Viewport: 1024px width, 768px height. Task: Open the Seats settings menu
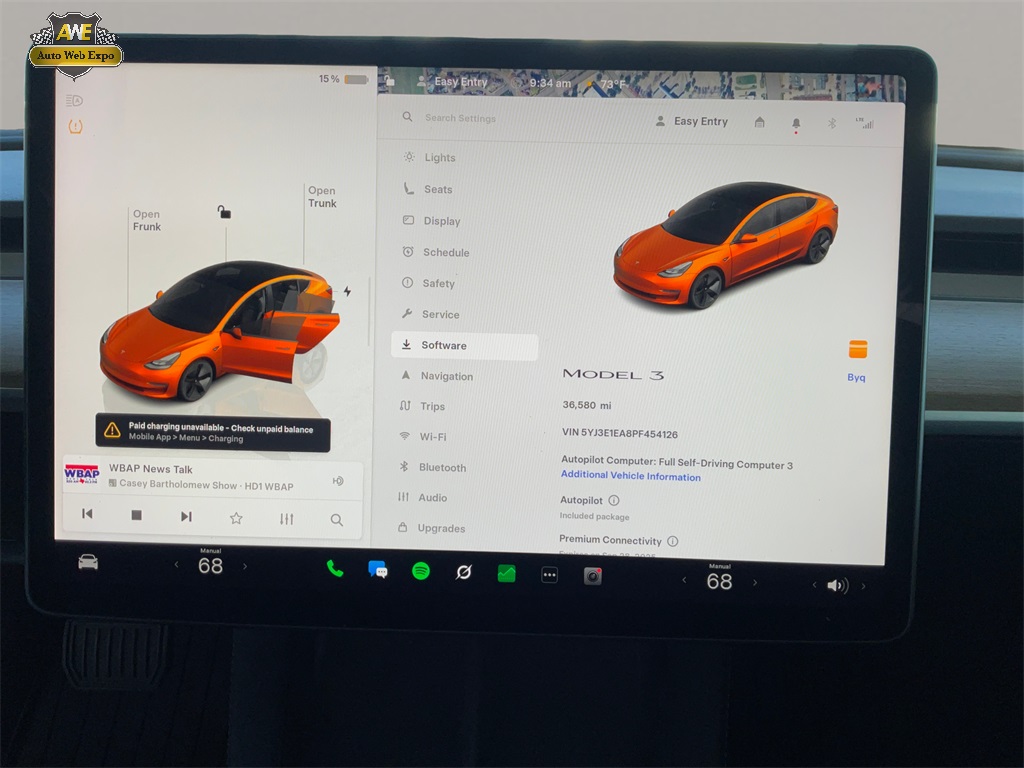pyautogui.click(x=428, y=189)
